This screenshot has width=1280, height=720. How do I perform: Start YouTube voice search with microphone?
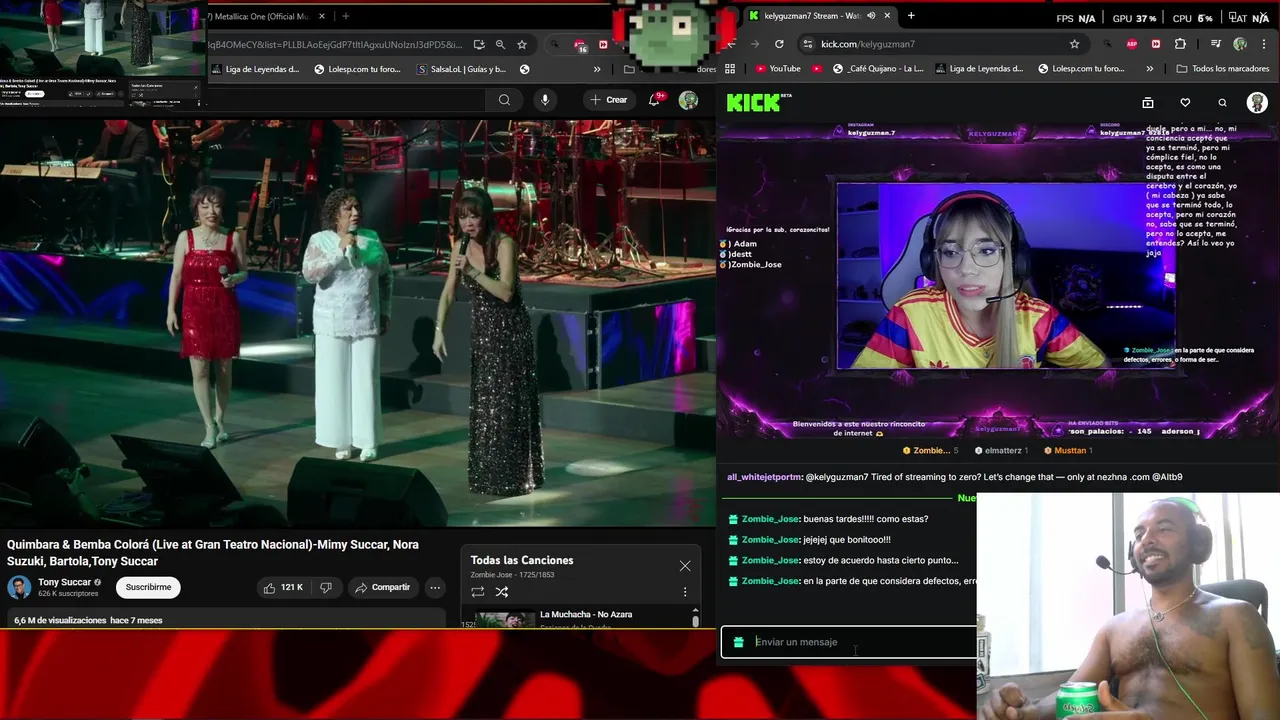[545, 99]
